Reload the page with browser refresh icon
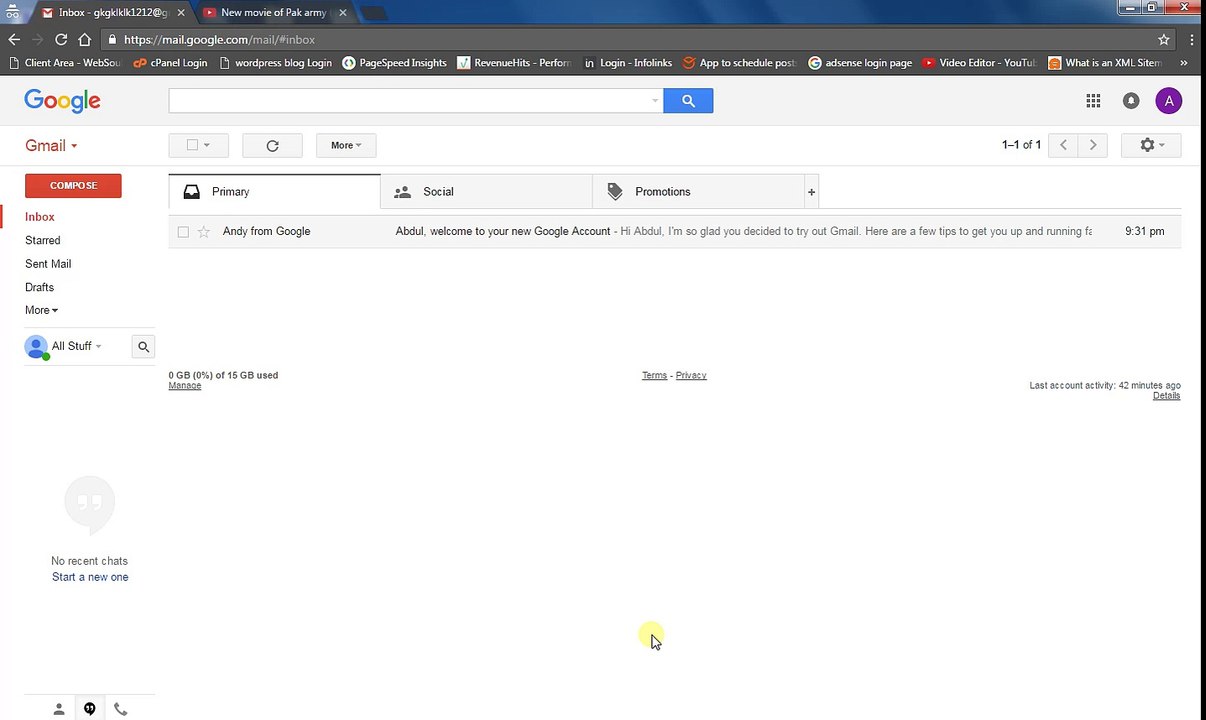This screenshot has height=720, width=1206. pos(61,39)
